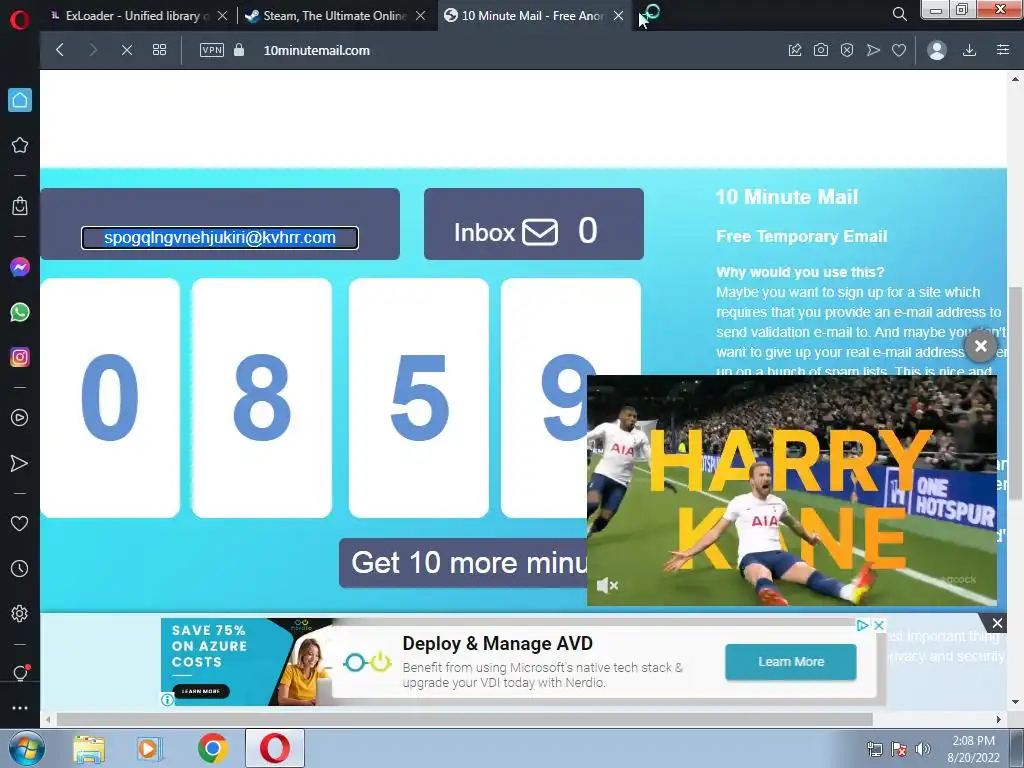Click the '10 Minute Mail' heading text
This screenshot has width=1024, height=768.
[x=786, y=197]
